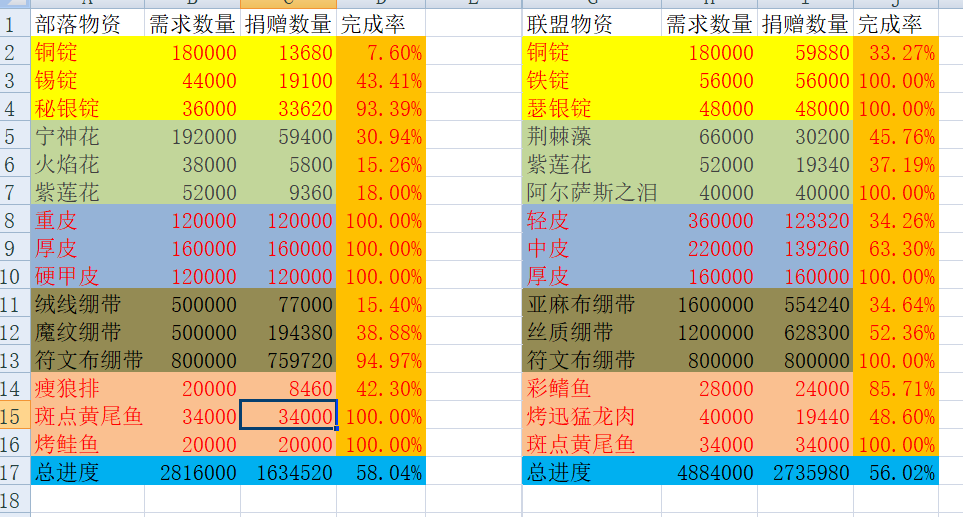Click row header 1
This screenshot has width=963, height=517.
[14, 25]
